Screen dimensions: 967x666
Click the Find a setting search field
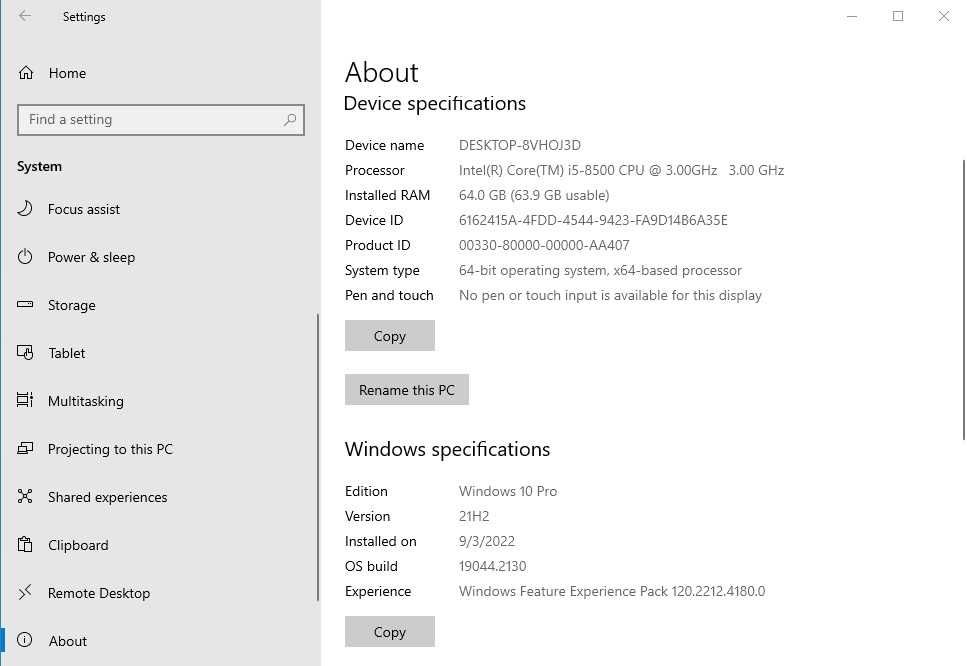[x=150, y=120]
